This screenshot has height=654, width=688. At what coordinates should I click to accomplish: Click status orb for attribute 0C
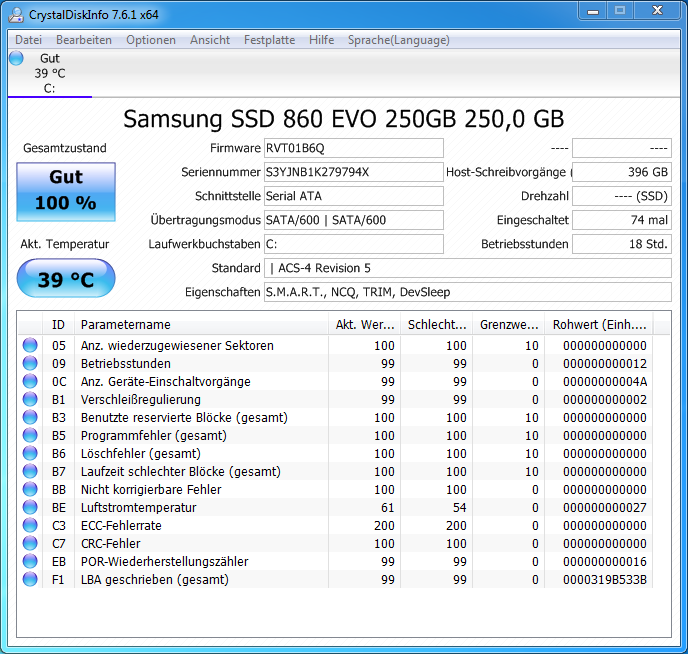pyautogui.click(x=30, y=381)
